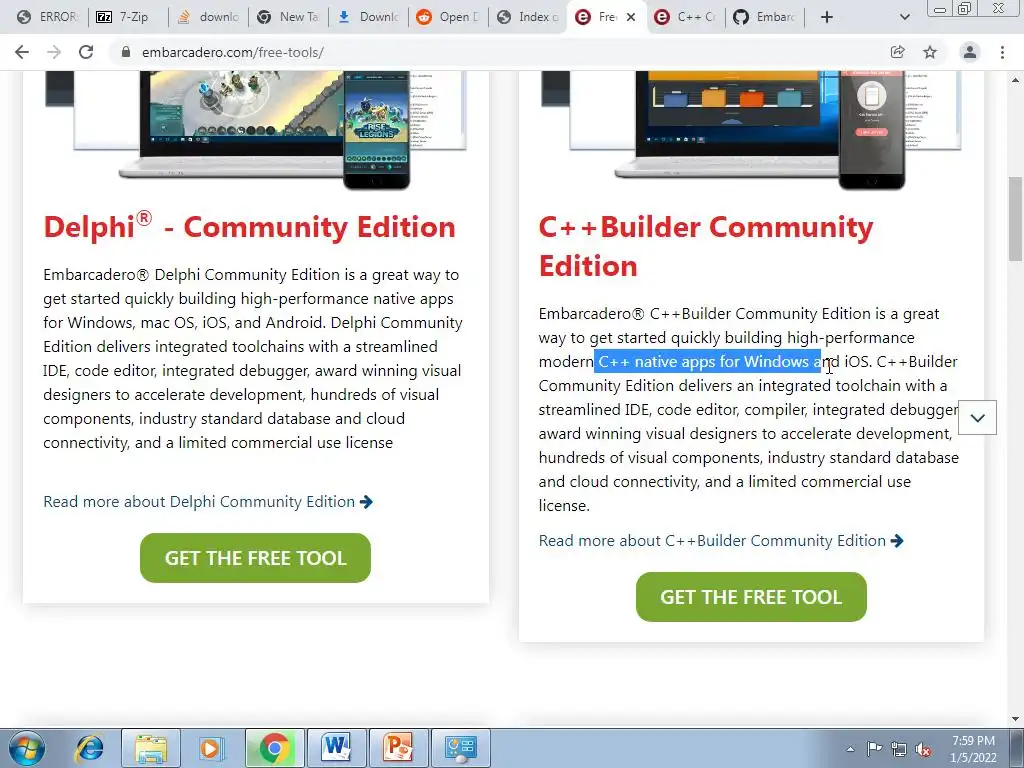Expand the tab search dropdown arrow
The width and height of the screenshot is (1024, 768).
904,17
